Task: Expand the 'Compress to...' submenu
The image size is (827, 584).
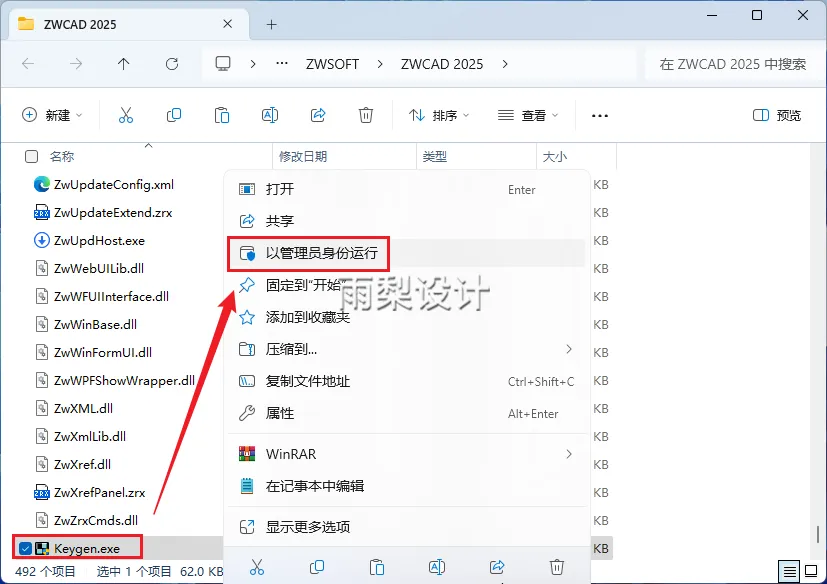Action: pyautogui.click(x=569, y=349)
